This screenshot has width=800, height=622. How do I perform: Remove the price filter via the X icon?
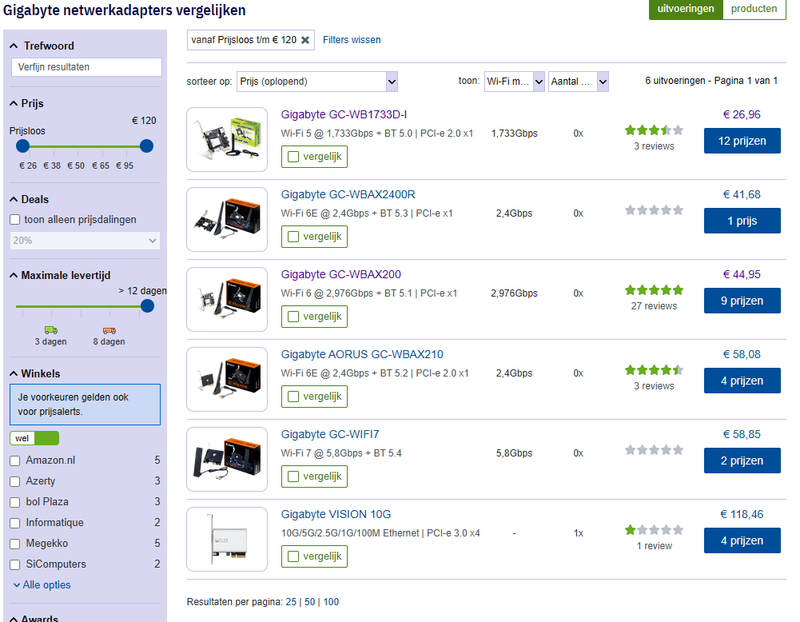[305, 40]
